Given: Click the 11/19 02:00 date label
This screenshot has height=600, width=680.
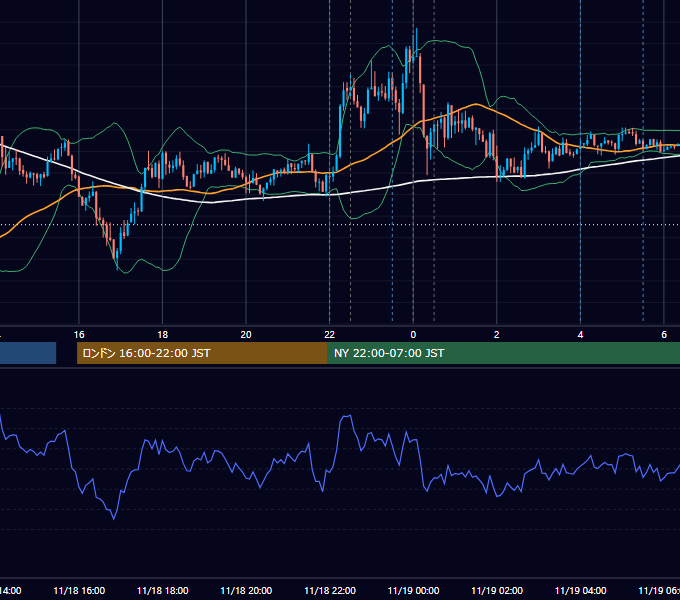Looking at the screenshot, I should click(x=497, y=591).
